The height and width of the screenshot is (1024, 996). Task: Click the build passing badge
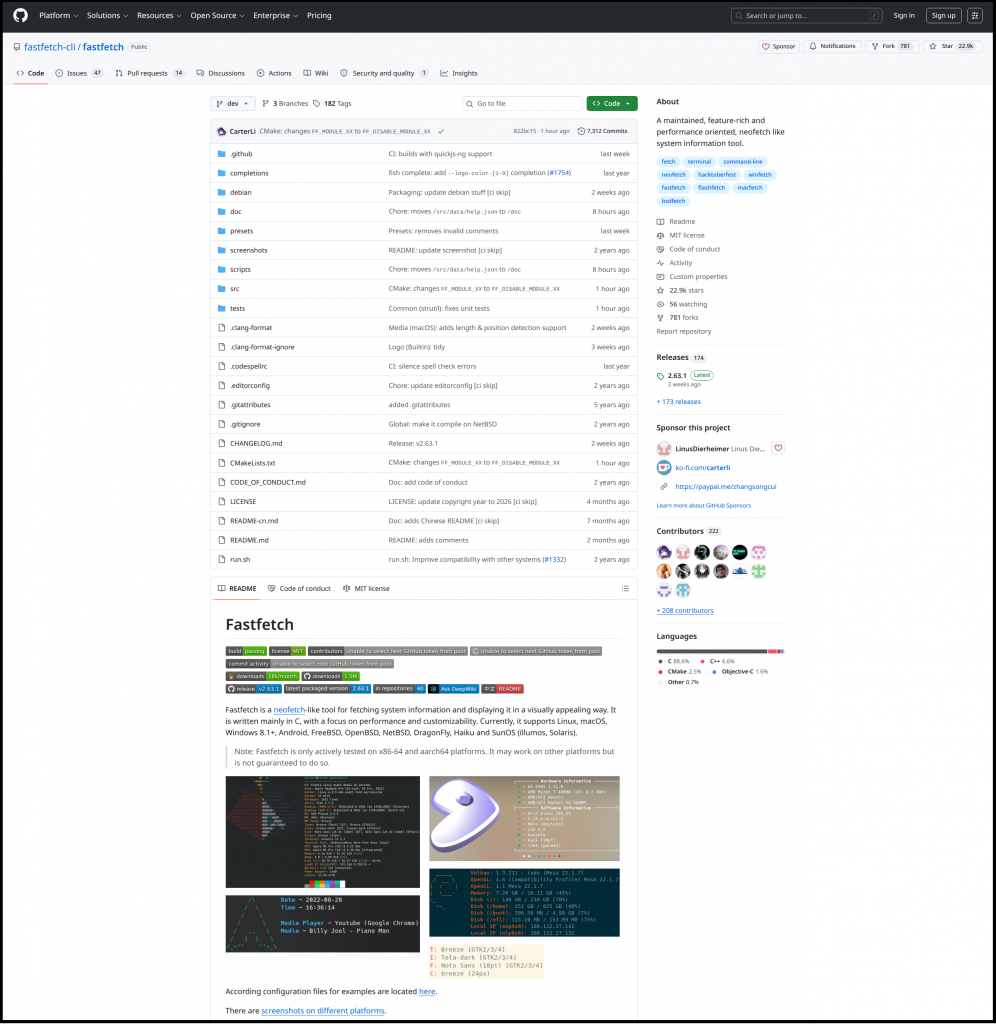pos(246,651)
